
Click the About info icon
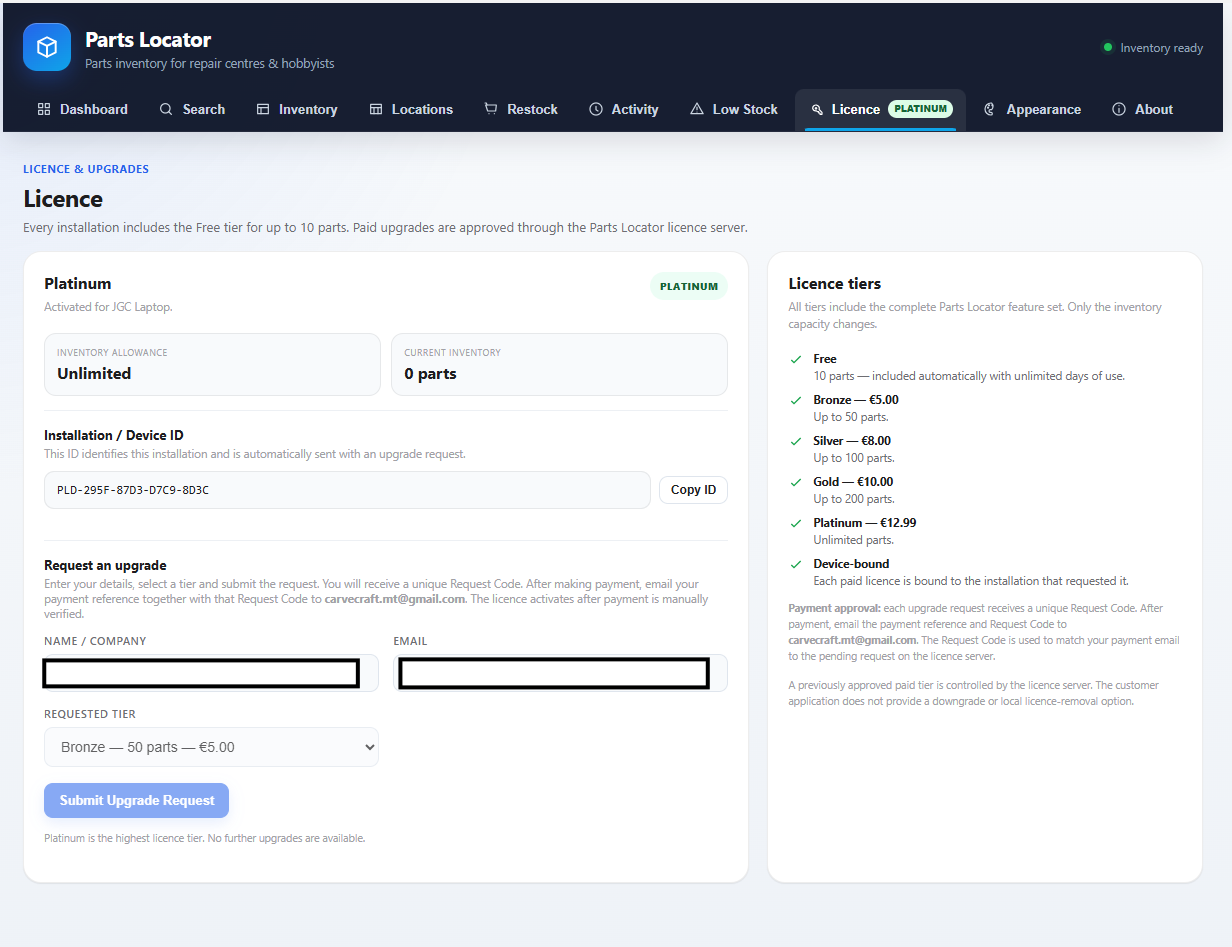tap(1119, 109)
